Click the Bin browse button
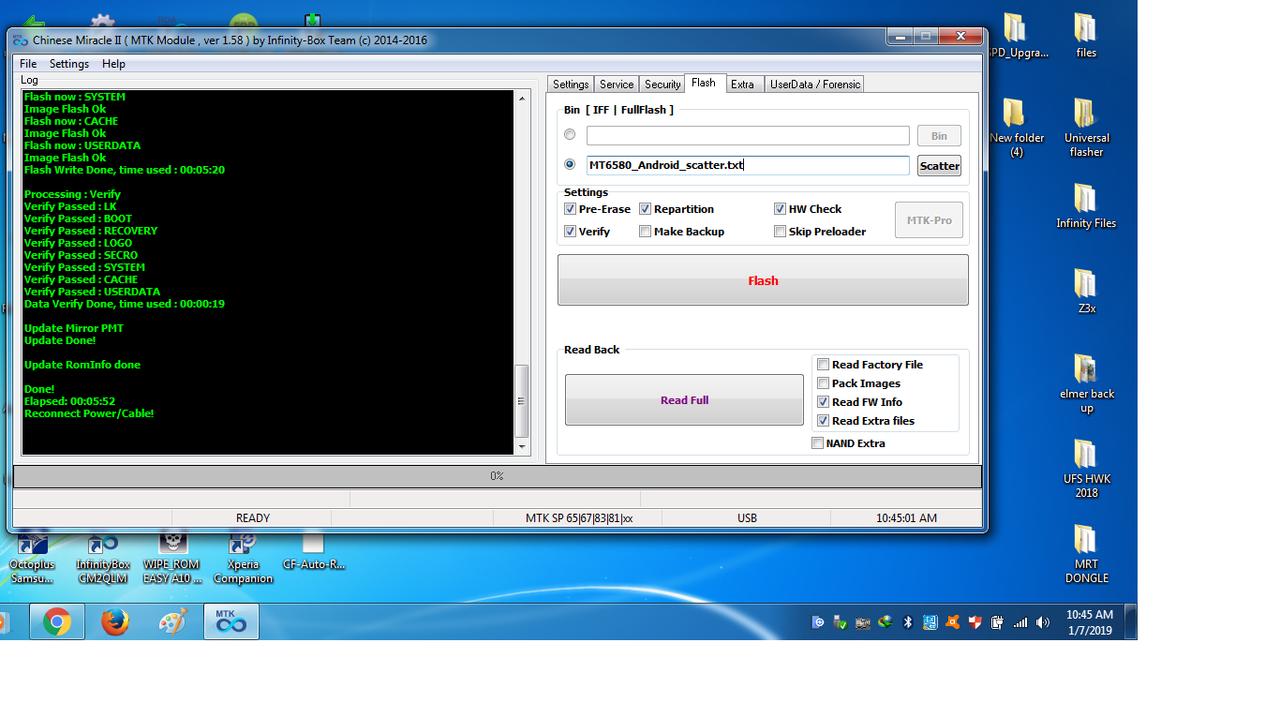This screenshot has width=1280, height=720. coord(939,136)
